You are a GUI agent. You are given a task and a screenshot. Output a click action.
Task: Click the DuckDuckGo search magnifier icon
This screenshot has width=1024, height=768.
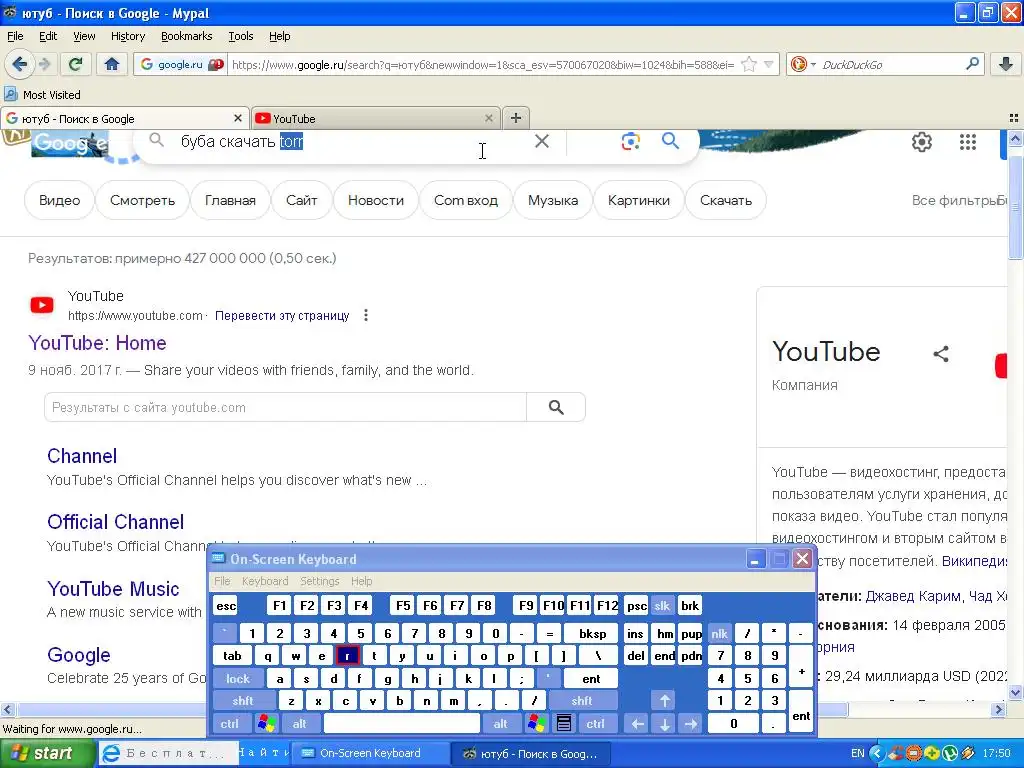coord(972,64)
